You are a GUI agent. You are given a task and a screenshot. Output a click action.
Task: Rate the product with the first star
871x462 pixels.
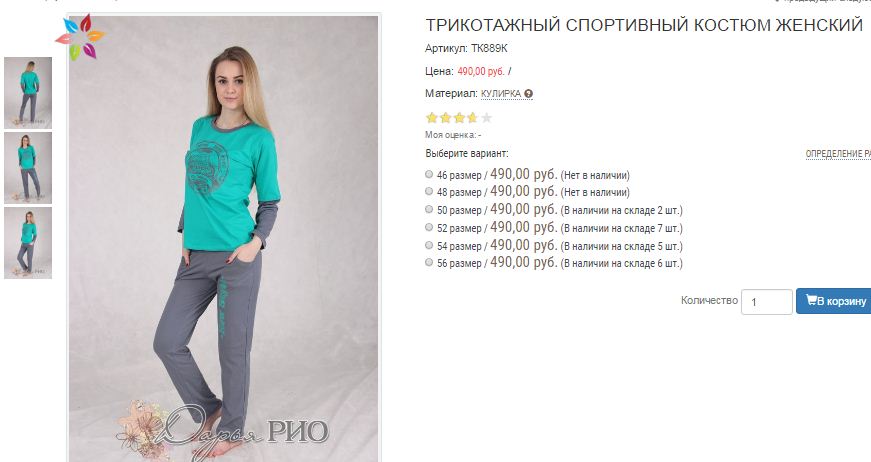432,118
